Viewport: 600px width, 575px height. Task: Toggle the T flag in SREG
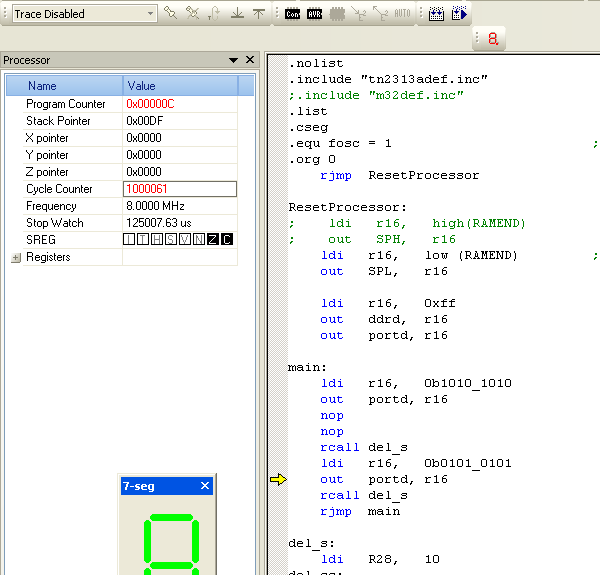click(x=143, y=240)
